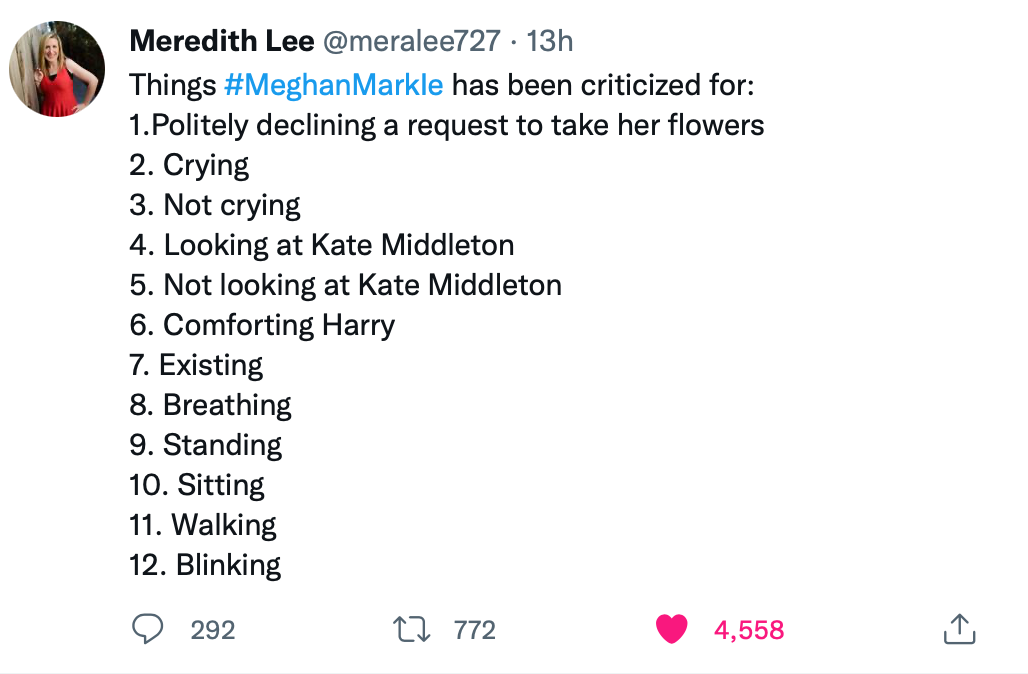Open tweet via 'Politely declining' line

click(x=446, y=125)
